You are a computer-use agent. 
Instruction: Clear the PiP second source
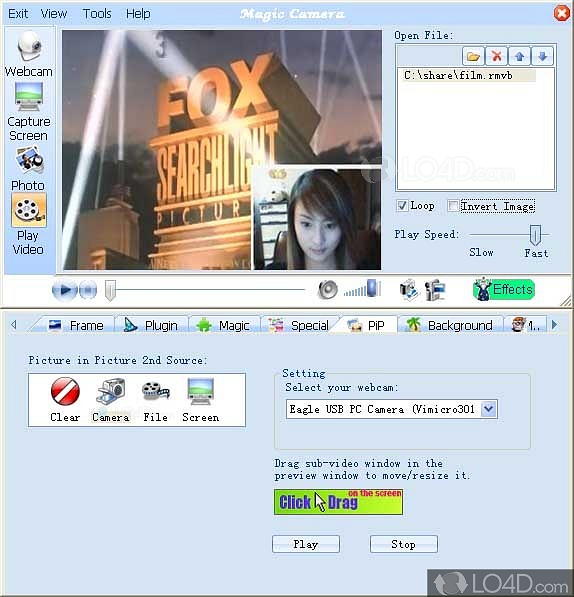click(x=65, y=400)
